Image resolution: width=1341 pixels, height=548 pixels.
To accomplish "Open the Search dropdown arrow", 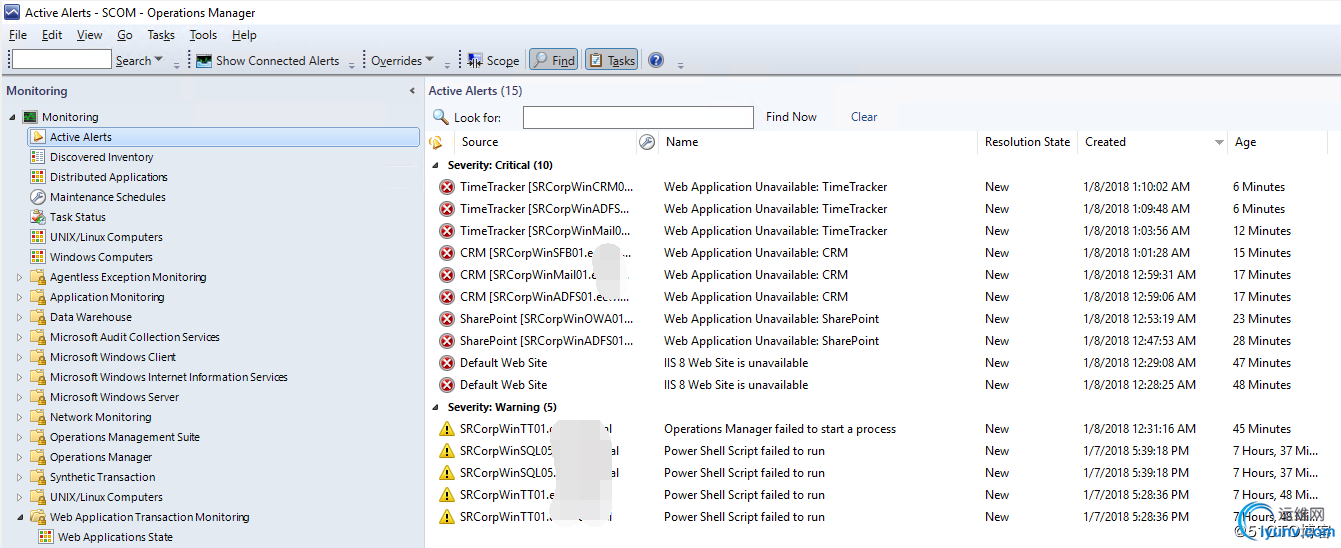I will point(159,60).
